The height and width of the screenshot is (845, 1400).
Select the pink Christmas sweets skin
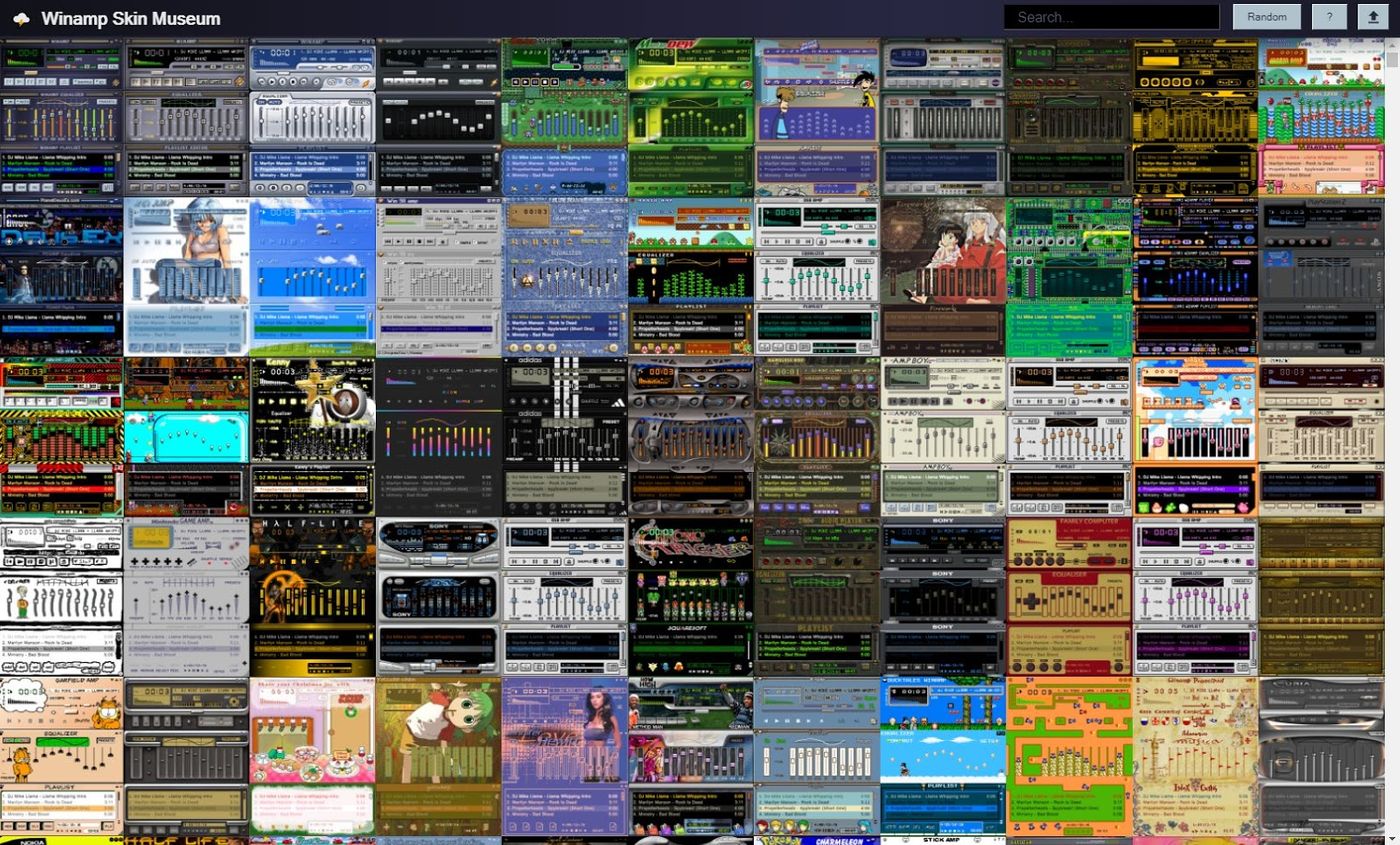(x=313, y=757)
